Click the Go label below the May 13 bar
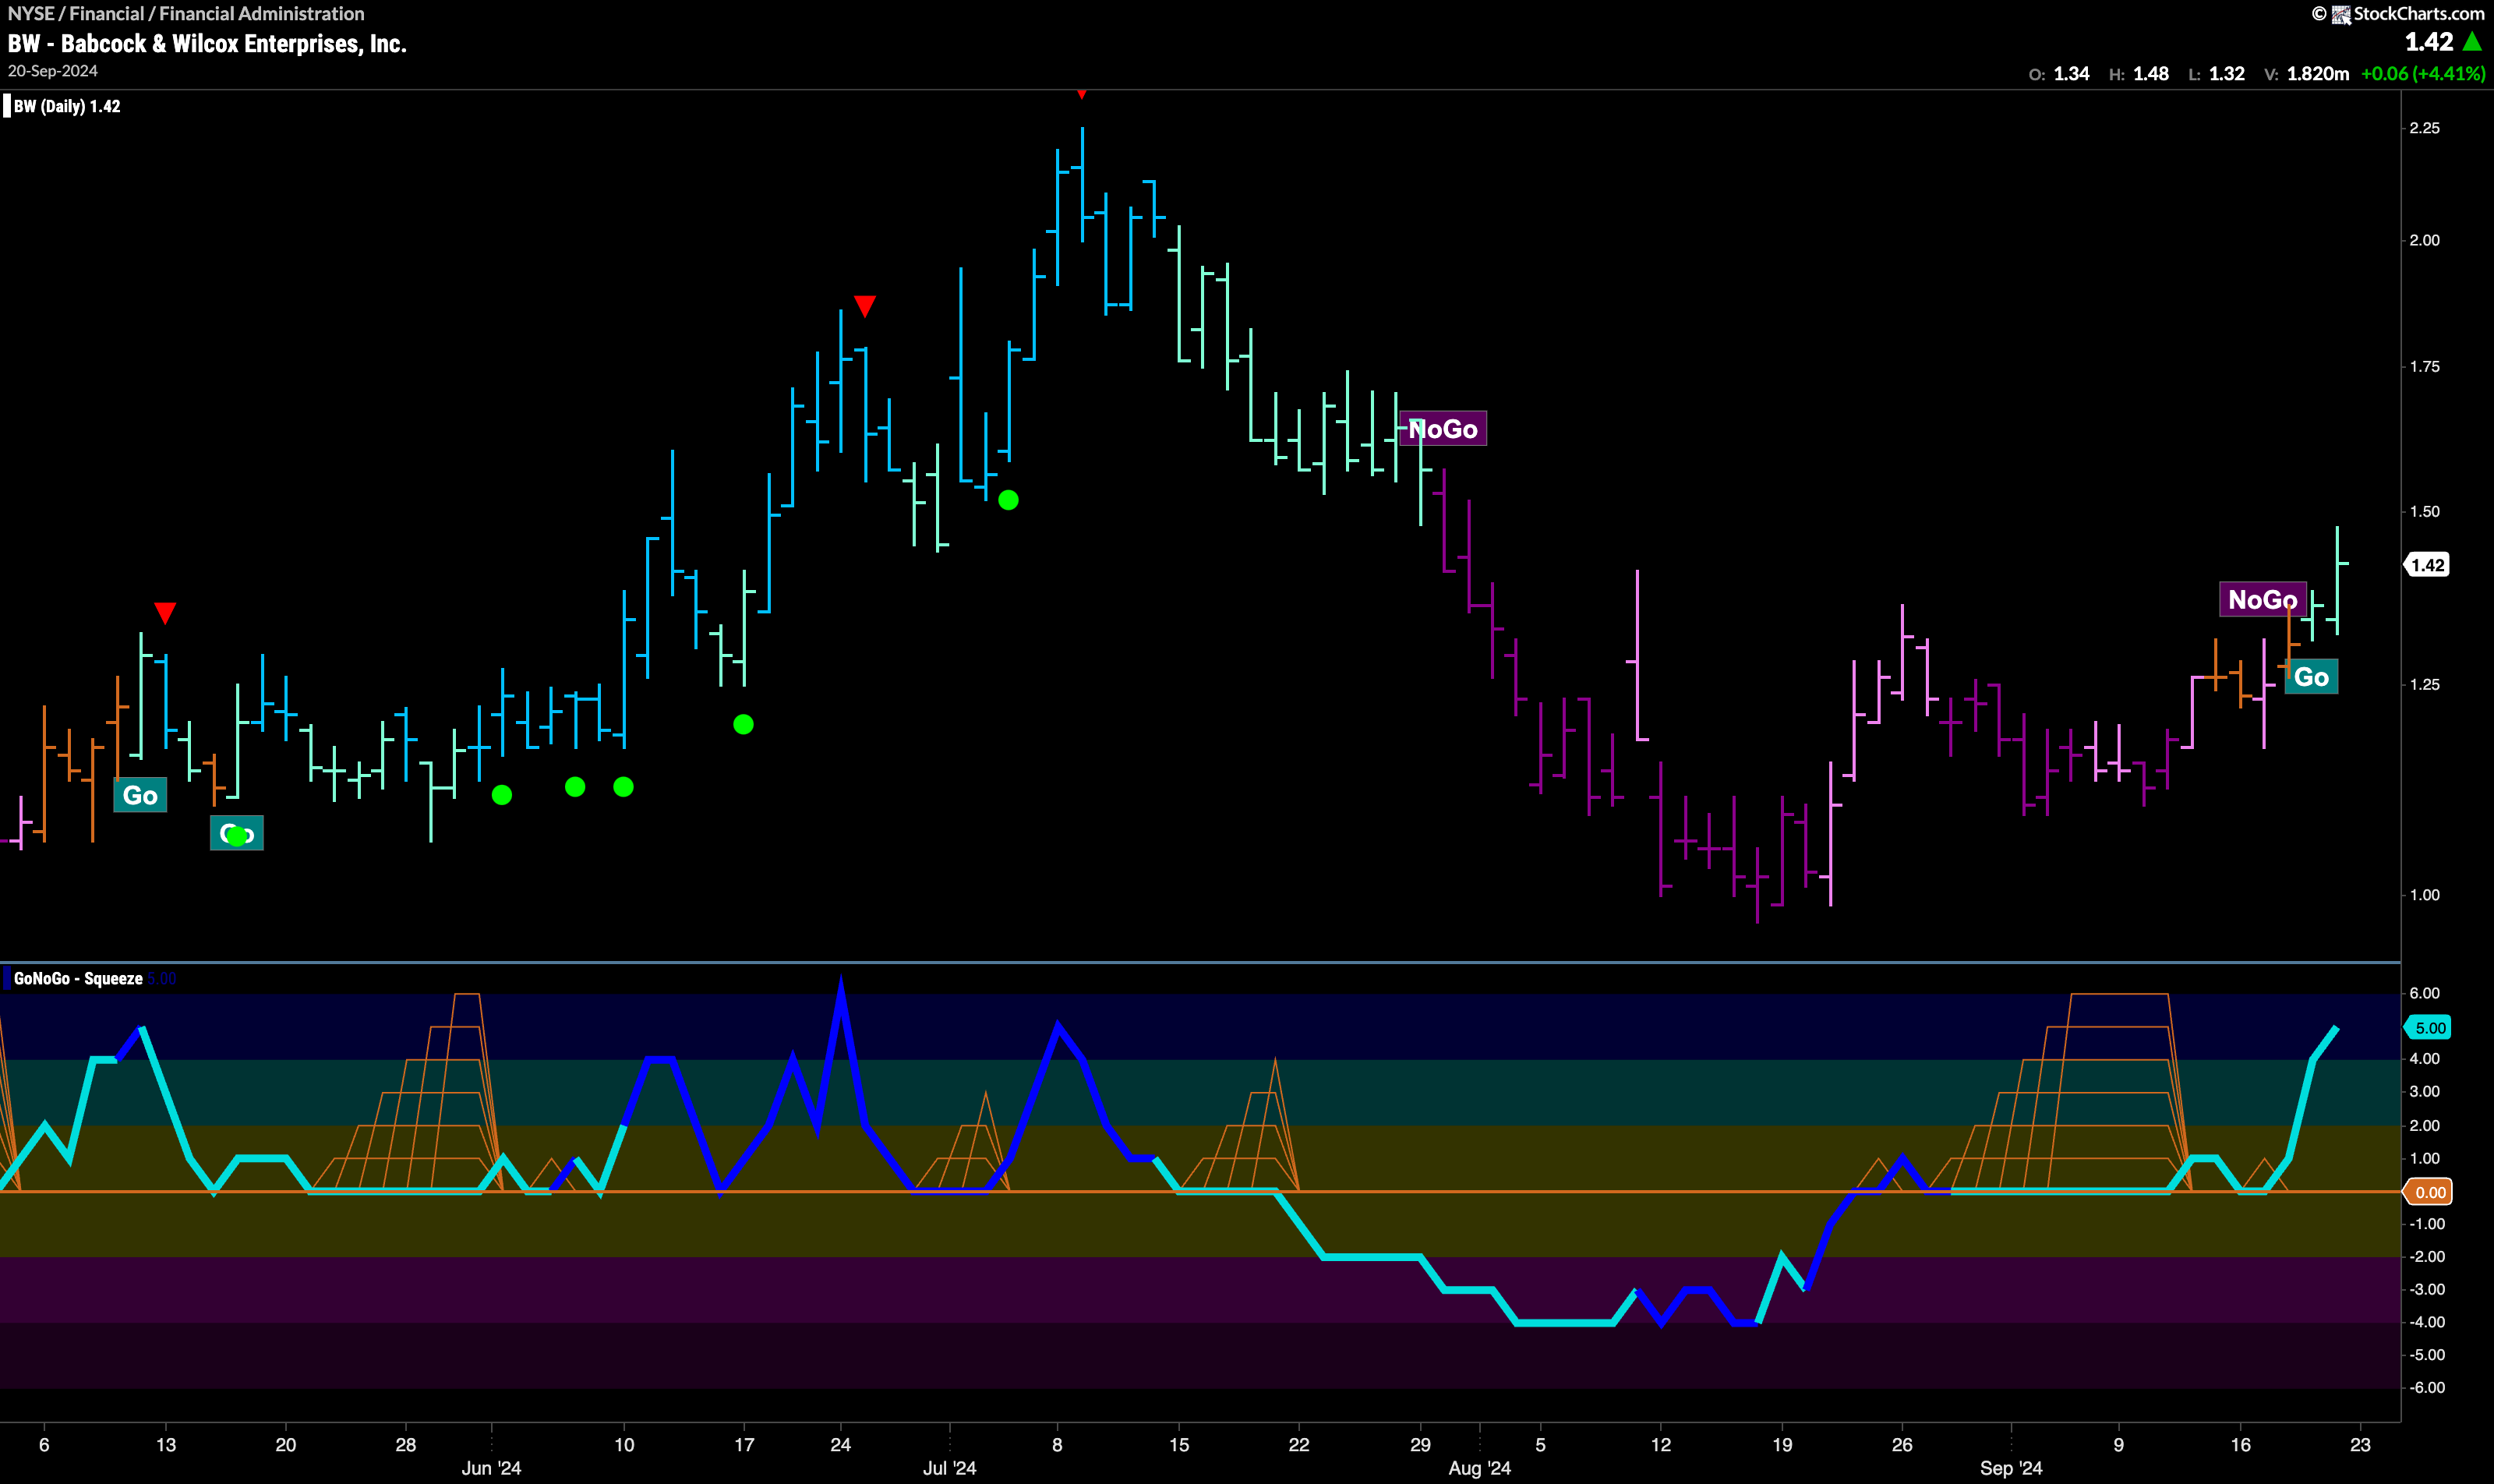 click(140, 795)
